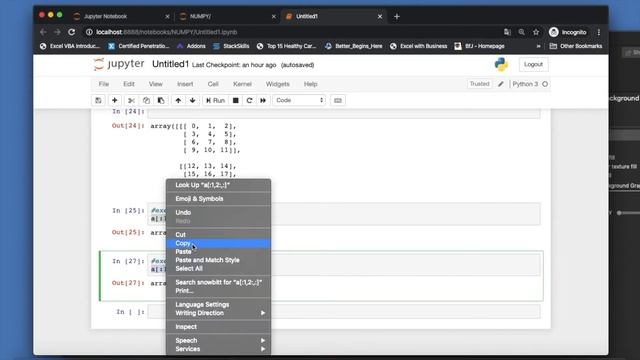640x360 pixels.
Task: Click the empty In [ ] code cell
Action: tap(344, 312)
